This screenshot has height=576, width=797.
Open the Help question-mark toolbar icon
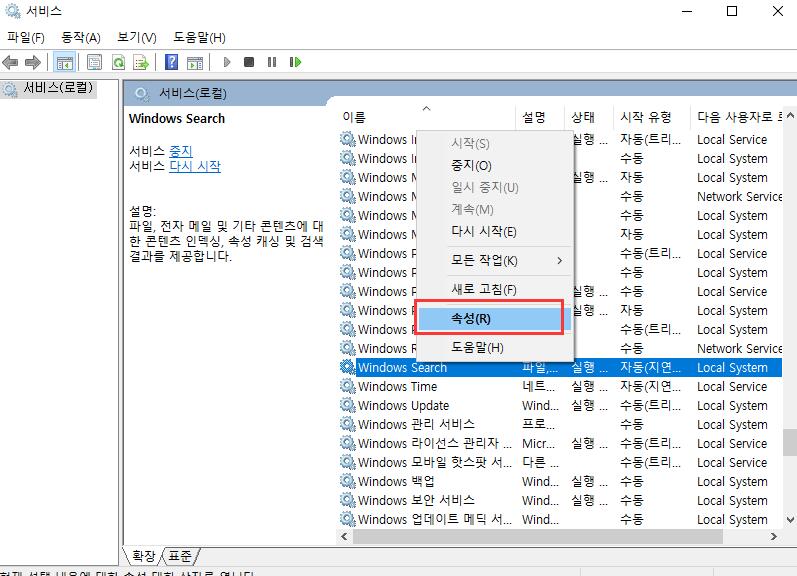(x=172, y=62)
